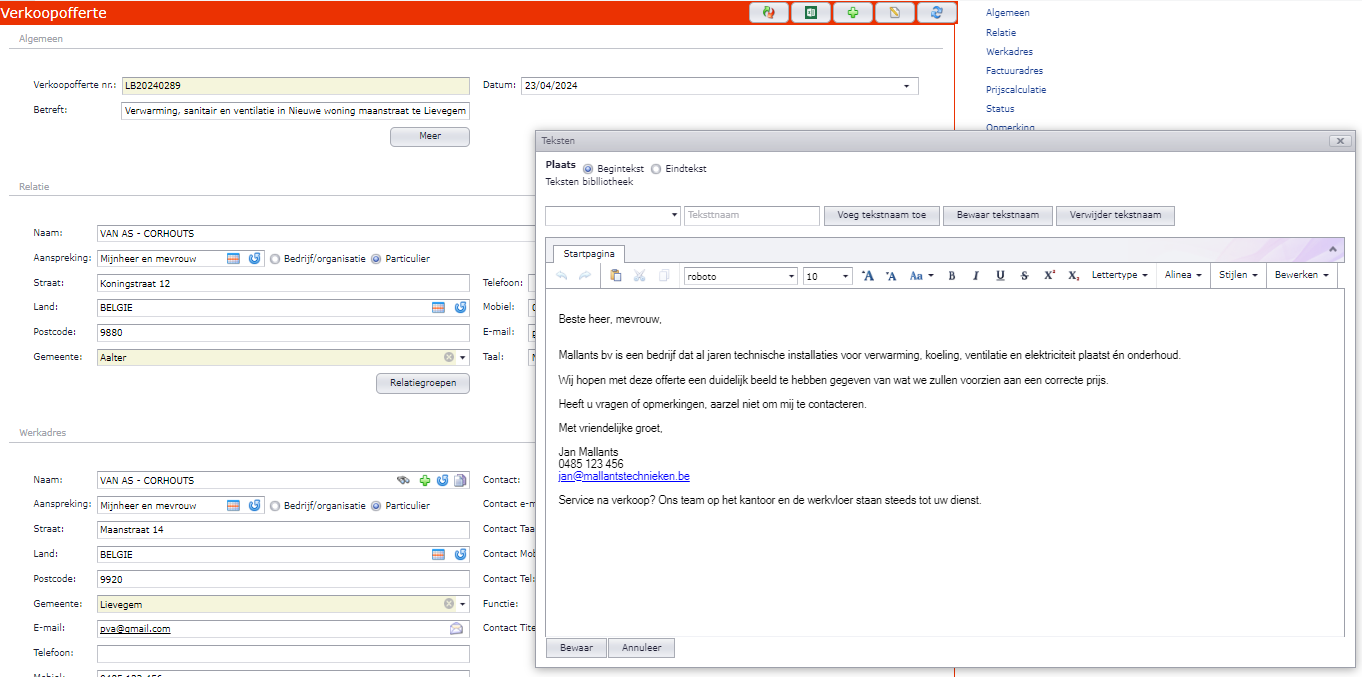Open the Aa change case dropdown
This screenshot has height=677, width=1362.
921,276
